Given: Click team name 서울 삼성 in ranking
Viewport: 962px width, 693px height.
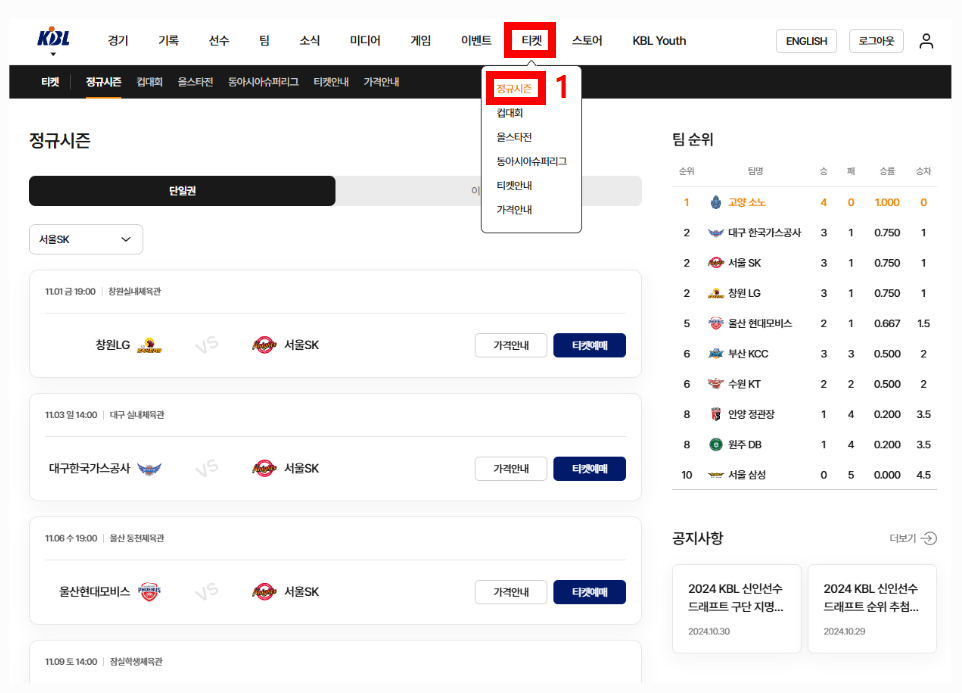Looking at the screenshot, I should pyautogui.click(x=747, y=475).
